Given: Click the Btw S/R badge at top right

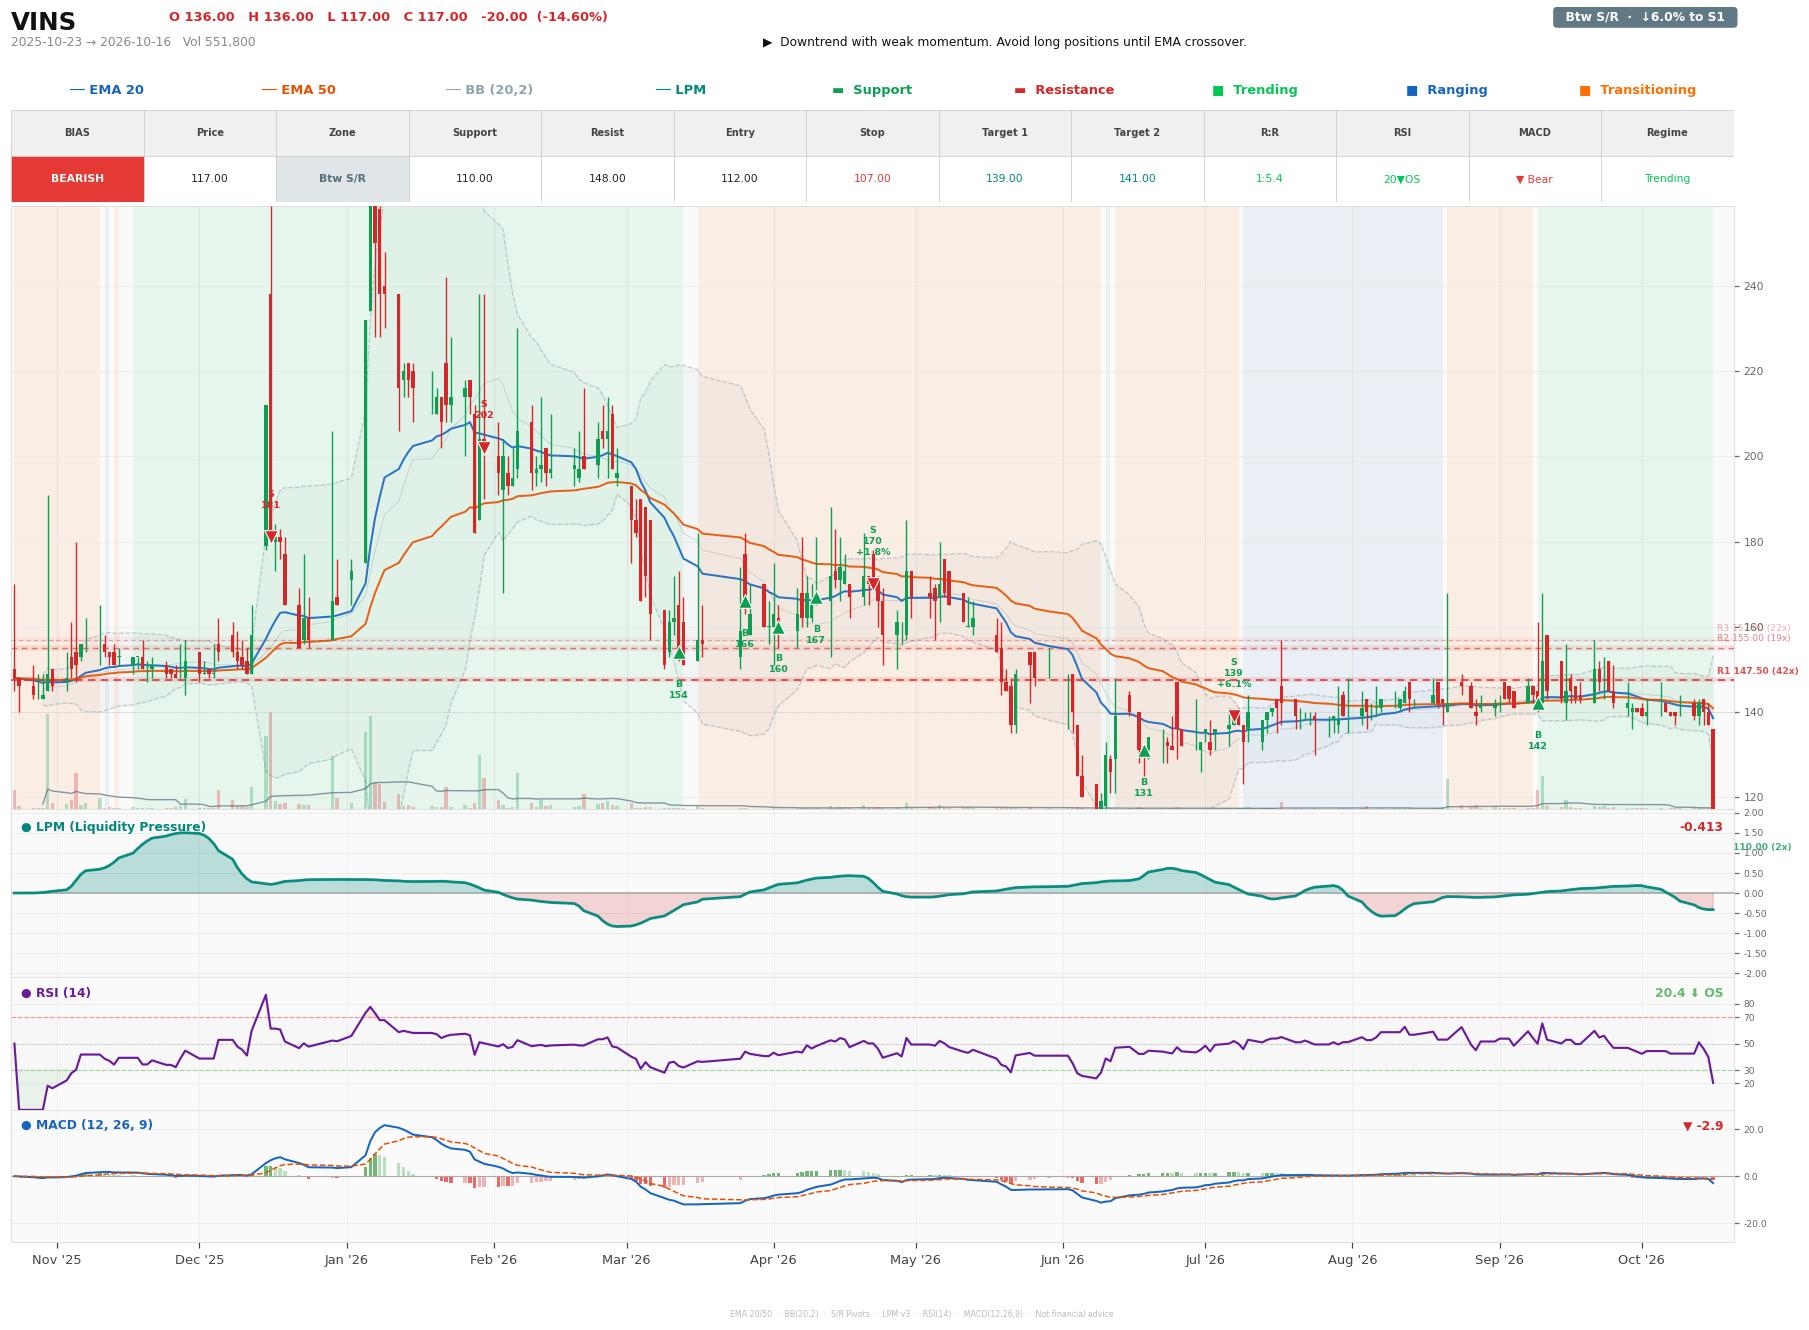Looking at the screenshot, I should [x=1644, y=17].
